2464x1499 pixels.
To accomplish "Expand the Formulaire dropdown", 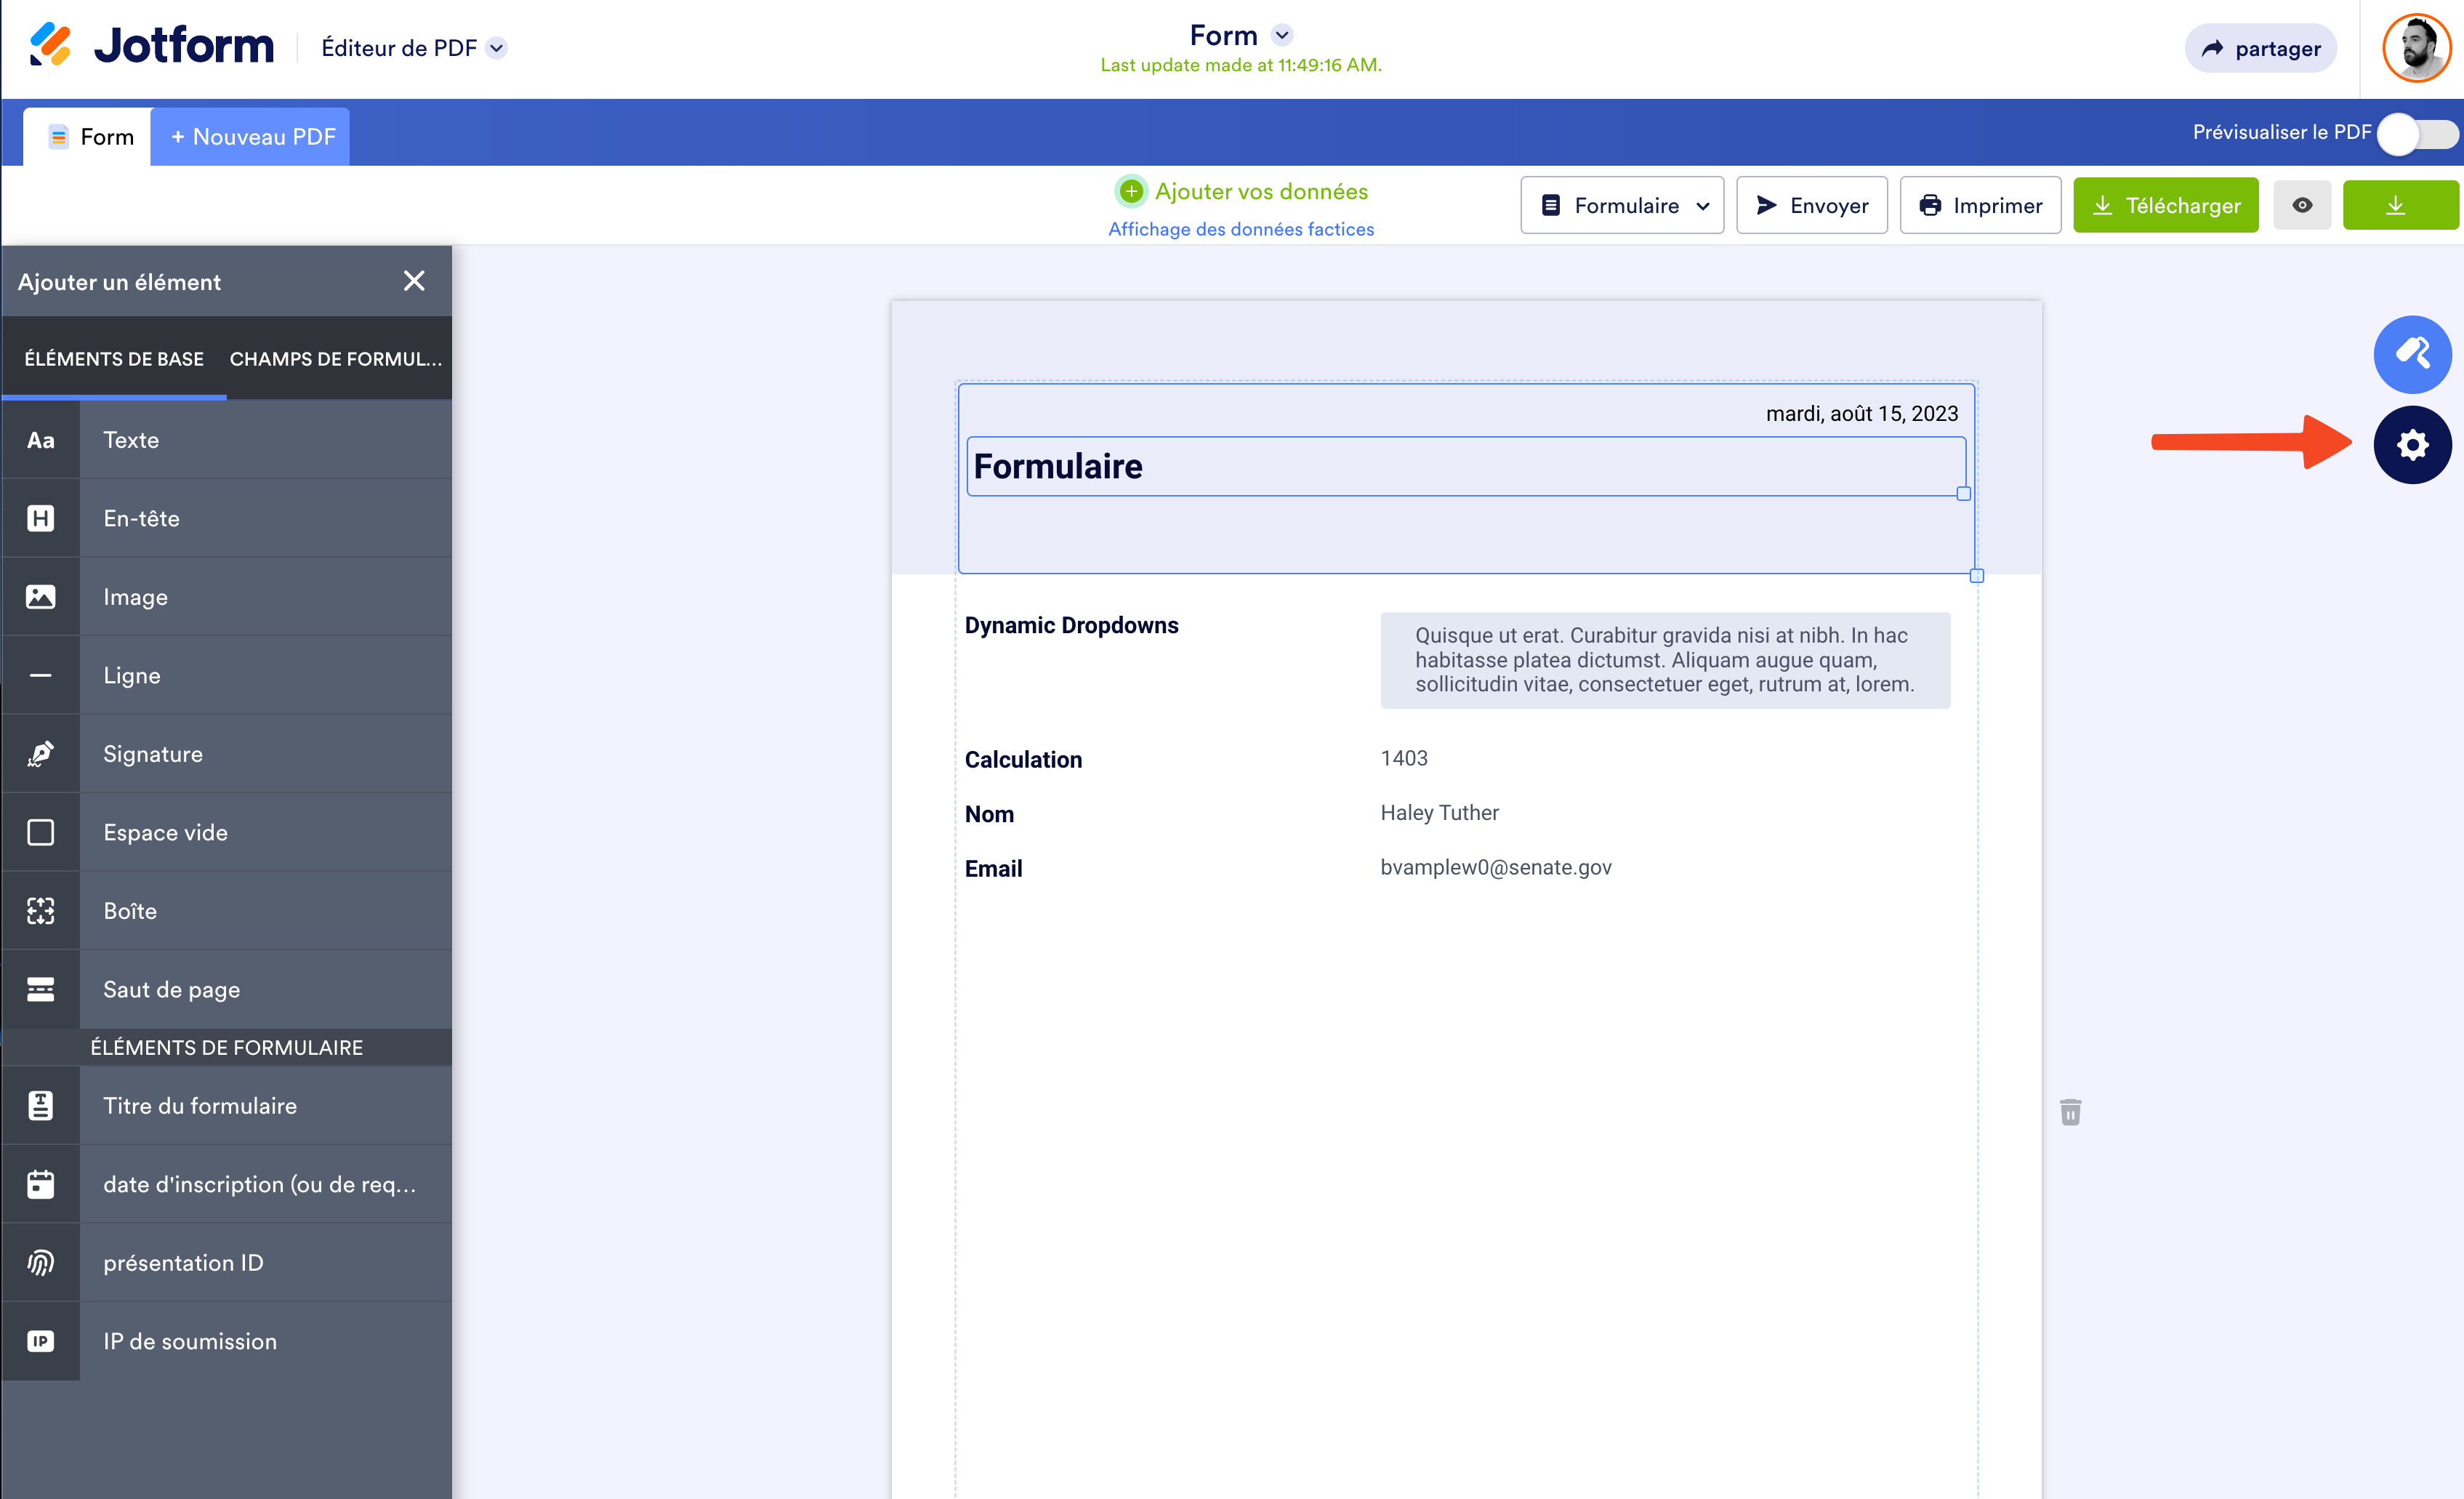I will [1622, 205].
